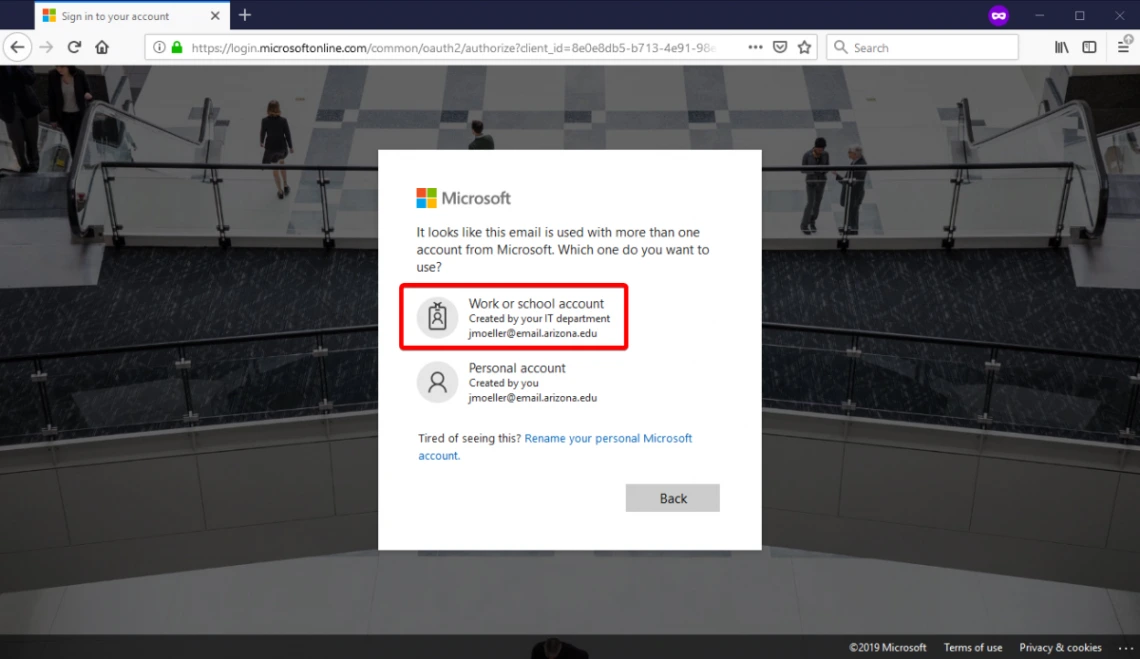Click the browser forward arrow
The image size is (1140, 659).
coord(46,47)
